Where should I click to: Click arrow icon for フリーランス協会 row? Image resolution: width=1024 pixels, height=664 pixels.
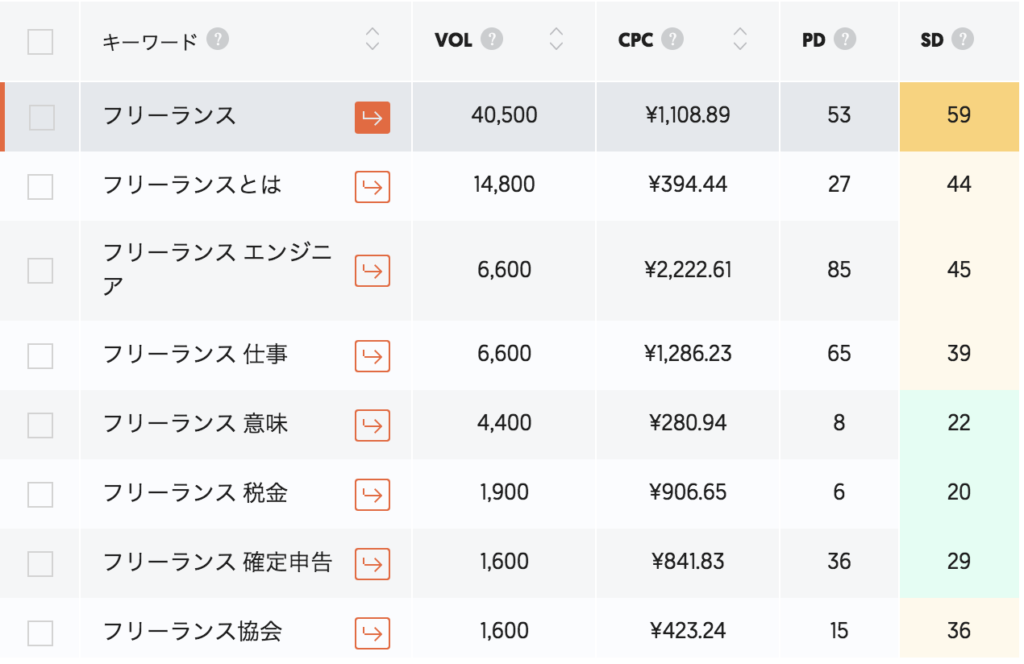372,633
